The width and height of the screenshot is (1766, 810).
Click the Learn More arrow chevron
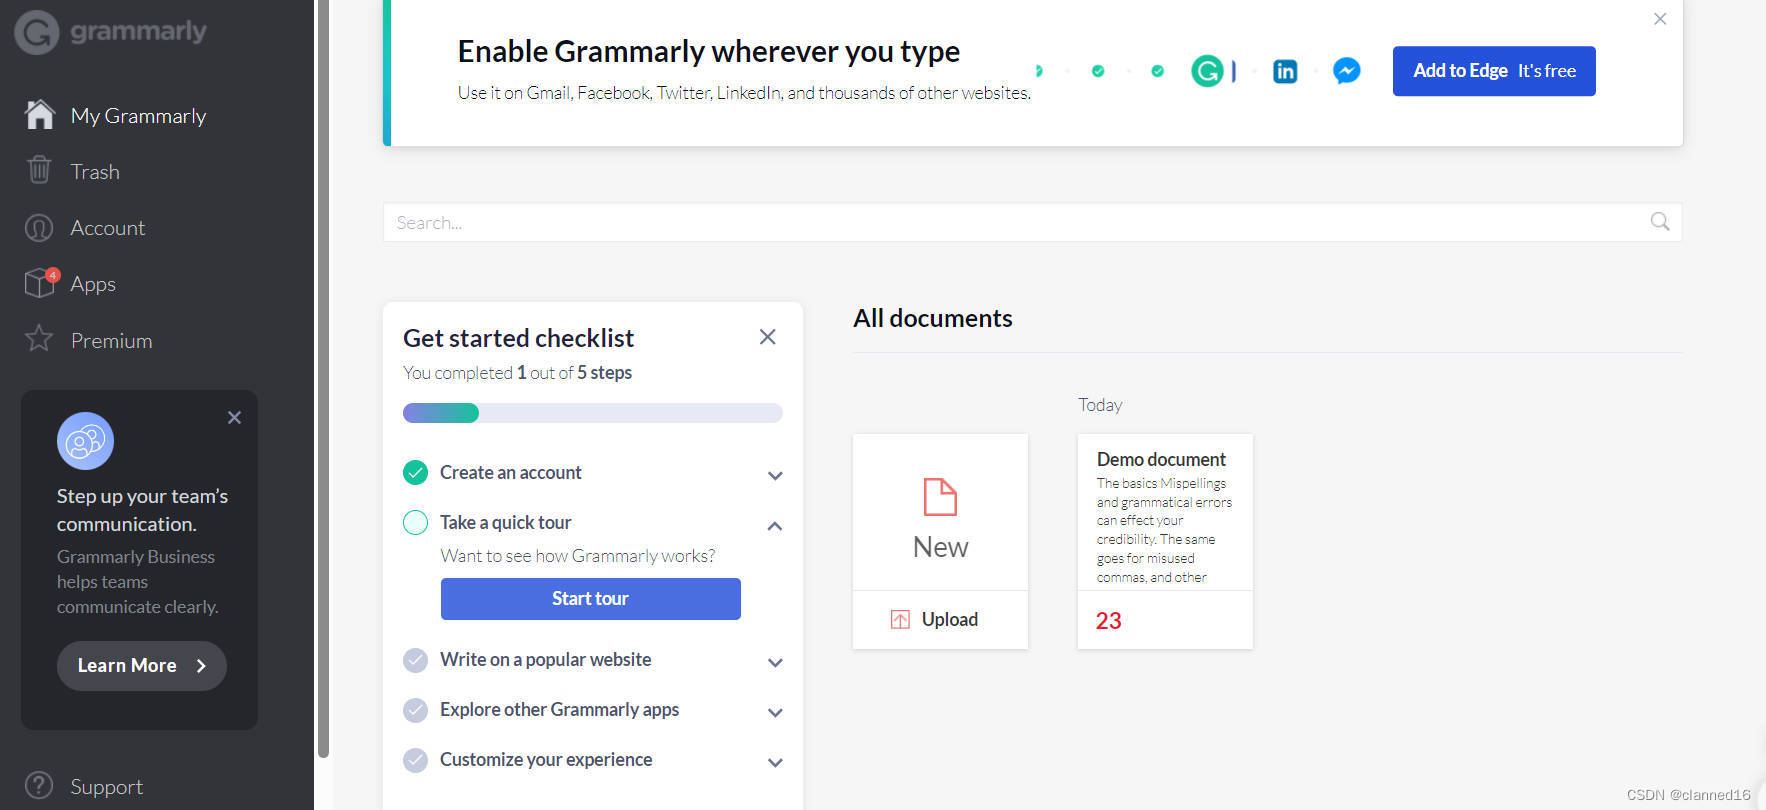tap(201, 666)
